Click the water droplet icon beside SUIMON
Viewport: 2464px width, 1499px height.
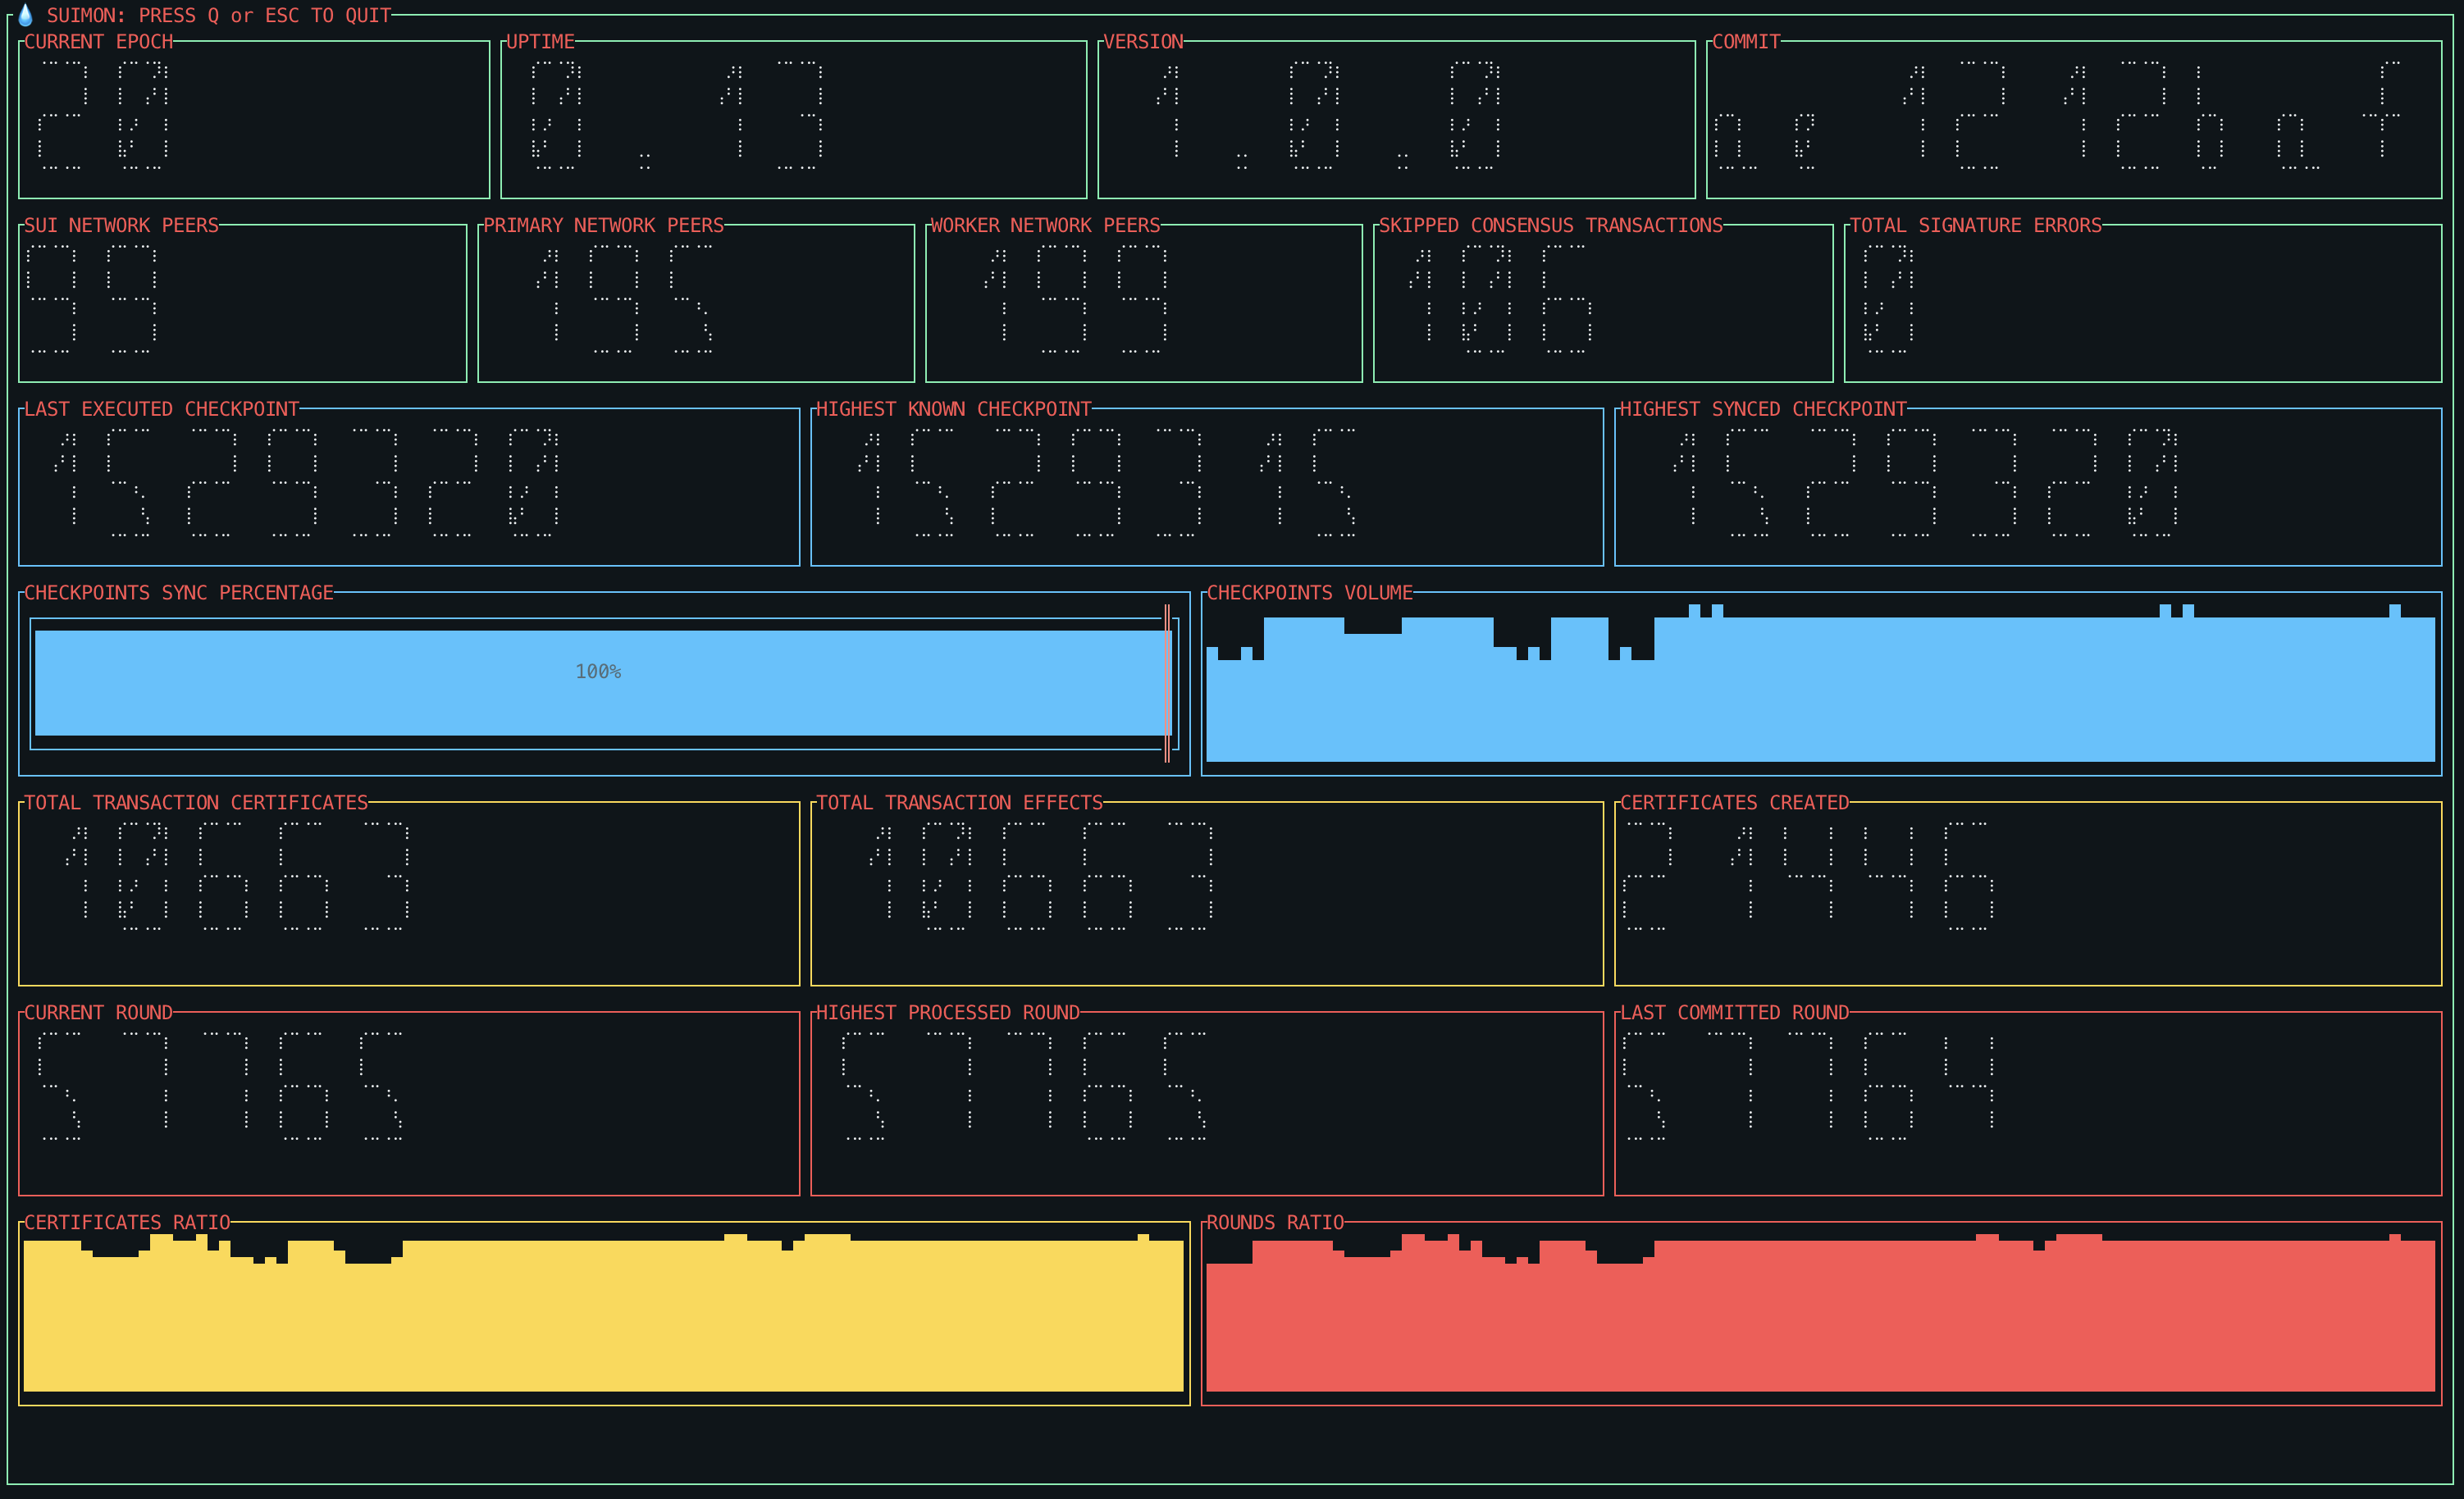coord(25,14)
